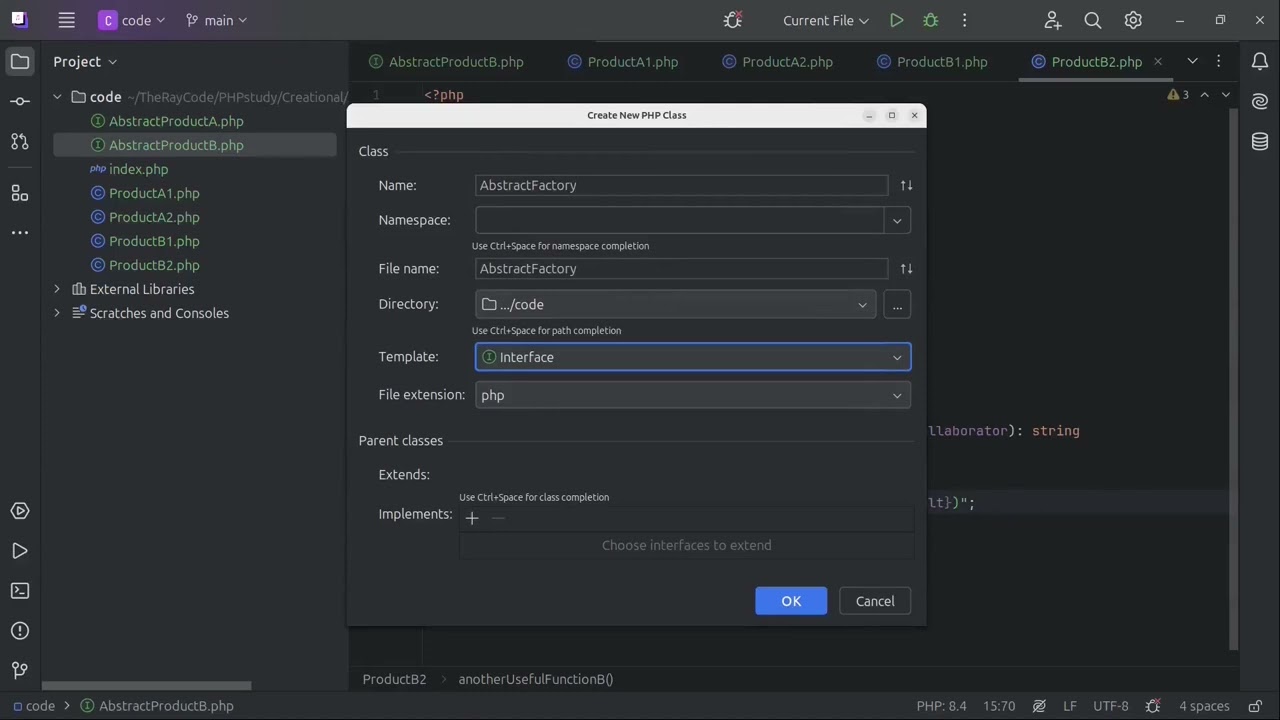The width and height of the screenshot is (1280, 720).
Task: Add an interface with plus icon
Action: click(x=472, y=518)
